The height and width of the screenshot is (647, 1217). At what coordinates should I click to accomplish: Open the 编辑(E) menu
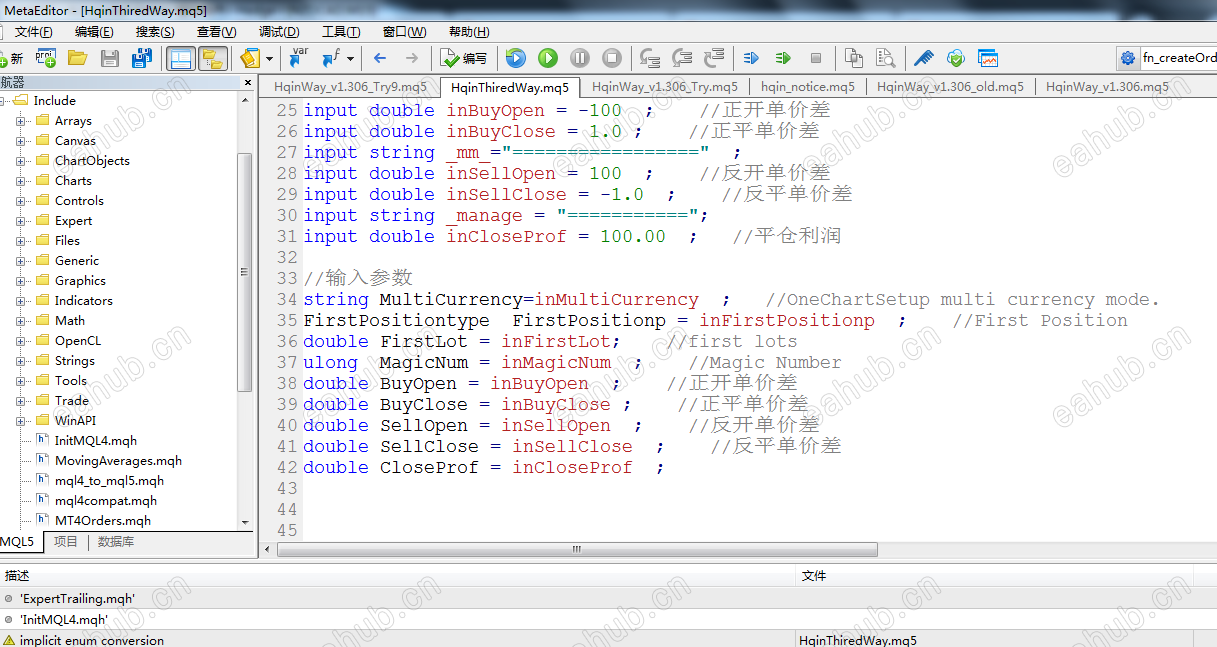[95, 32]
